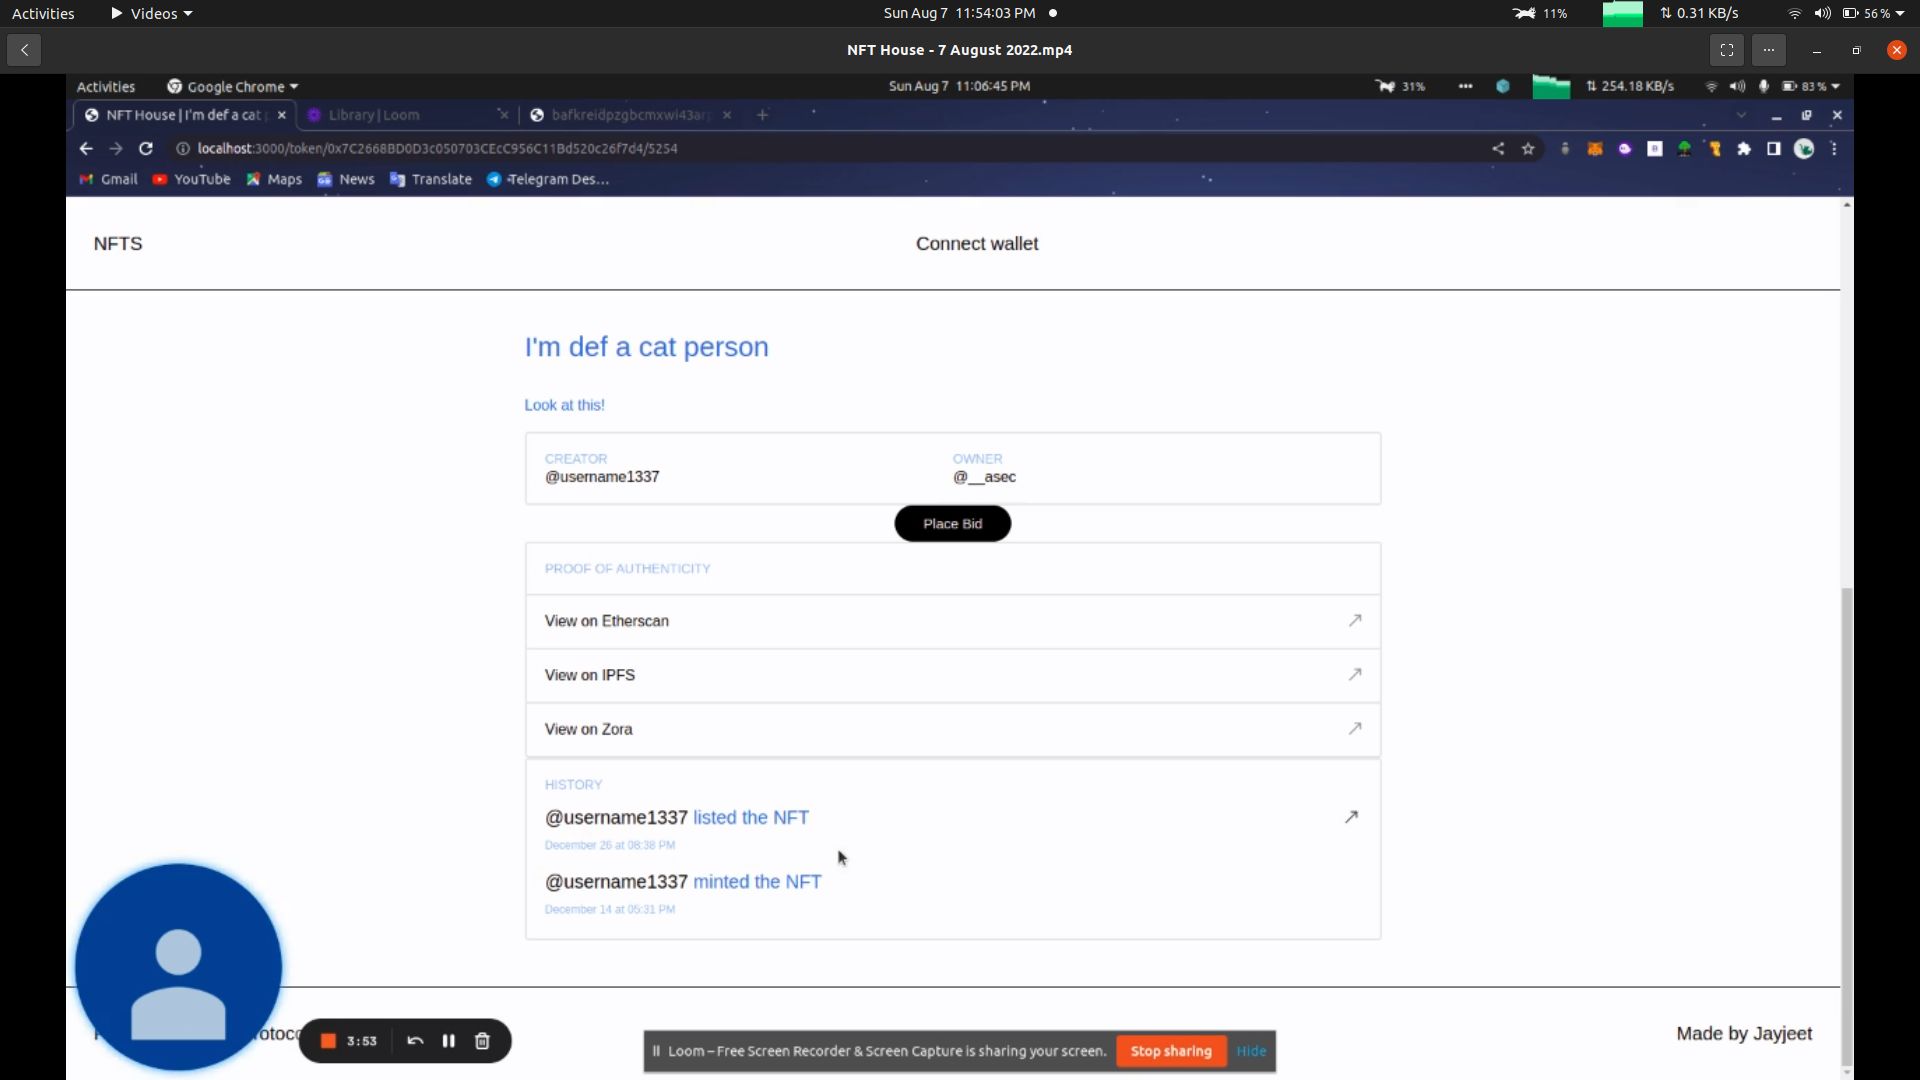
Task: Toggle pause on Loom recording
Action: (450, 1040)
